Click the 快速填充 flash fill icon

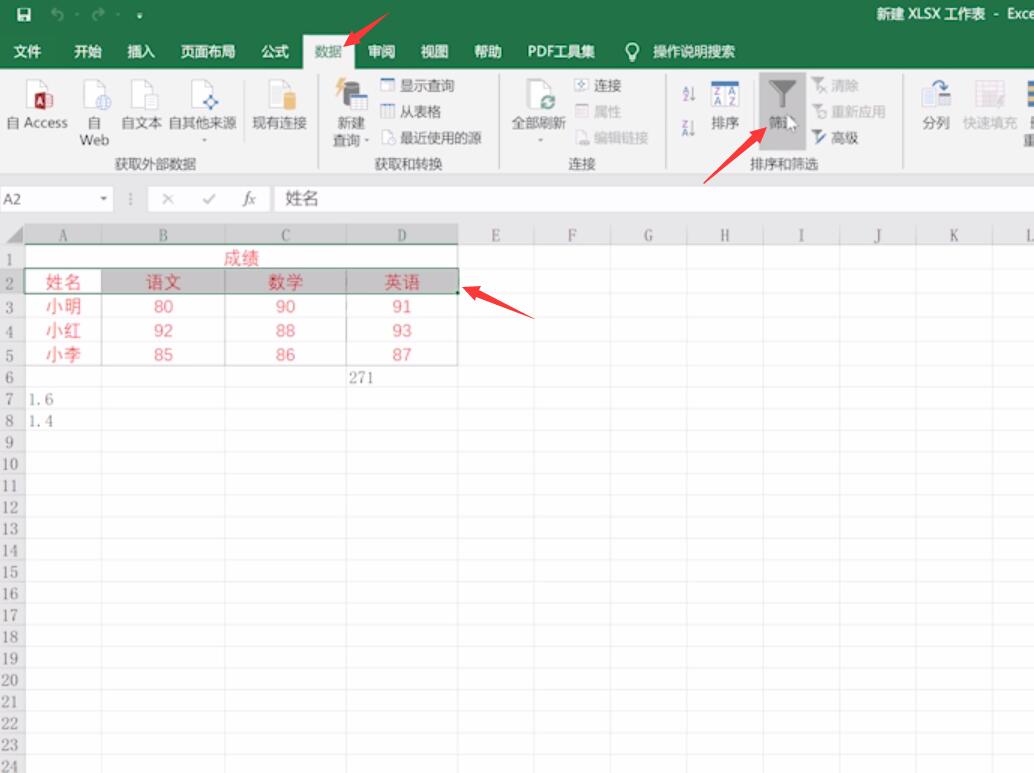(x=989, y=106)
